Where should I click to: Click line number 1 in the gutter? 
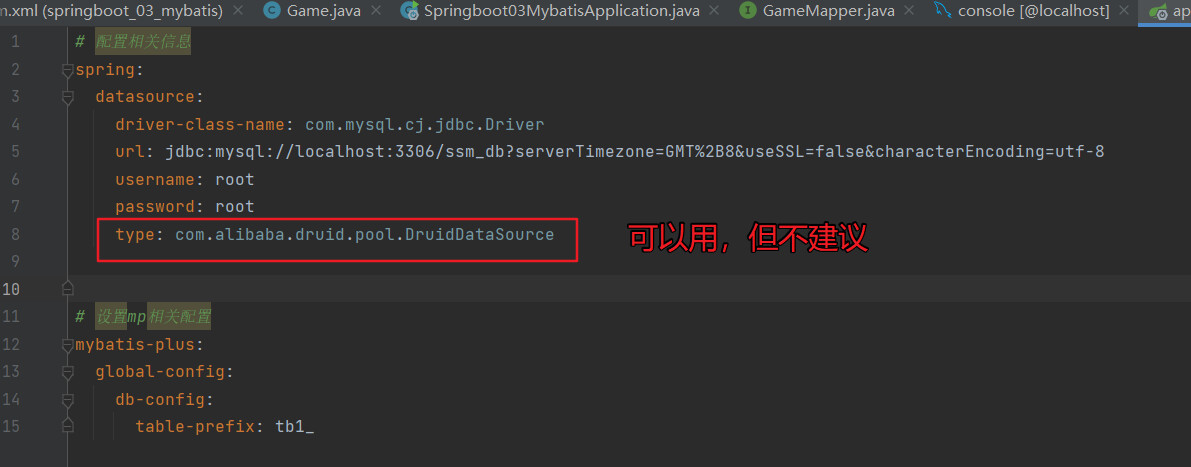[16, 43]
